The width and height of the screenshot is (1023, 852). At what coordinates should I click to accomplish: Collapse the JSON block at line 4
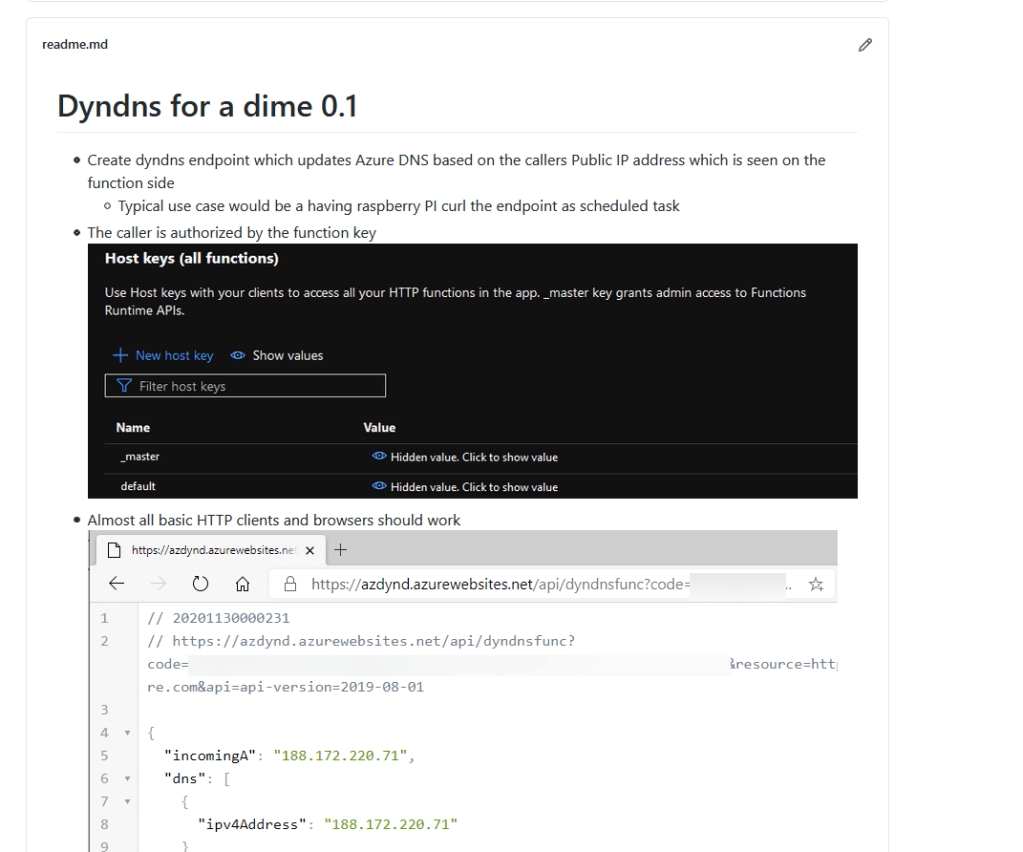coord(127,733)
